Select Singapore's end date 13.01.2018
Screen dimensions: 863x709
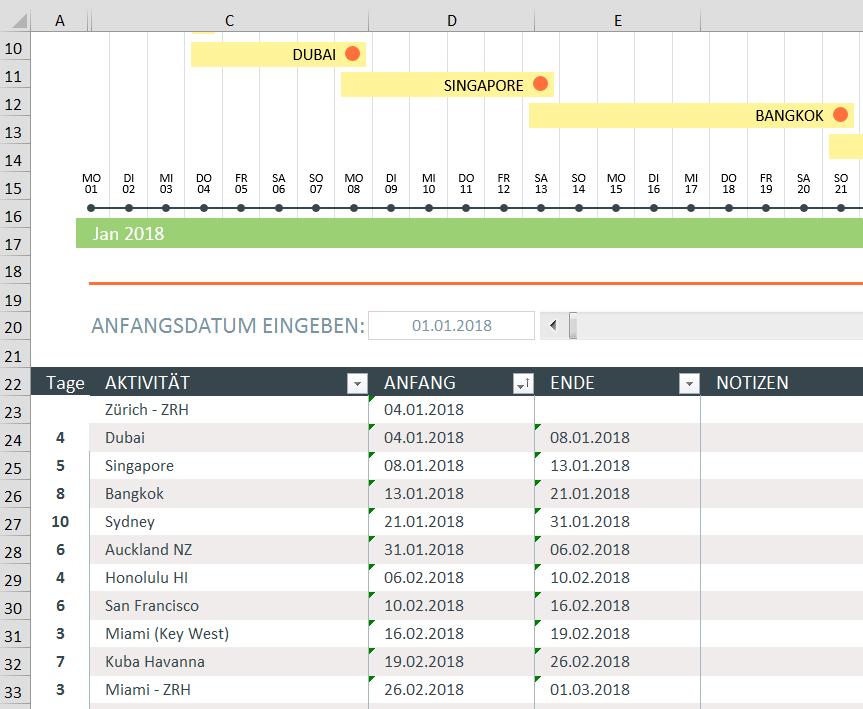tap(618, 466)
